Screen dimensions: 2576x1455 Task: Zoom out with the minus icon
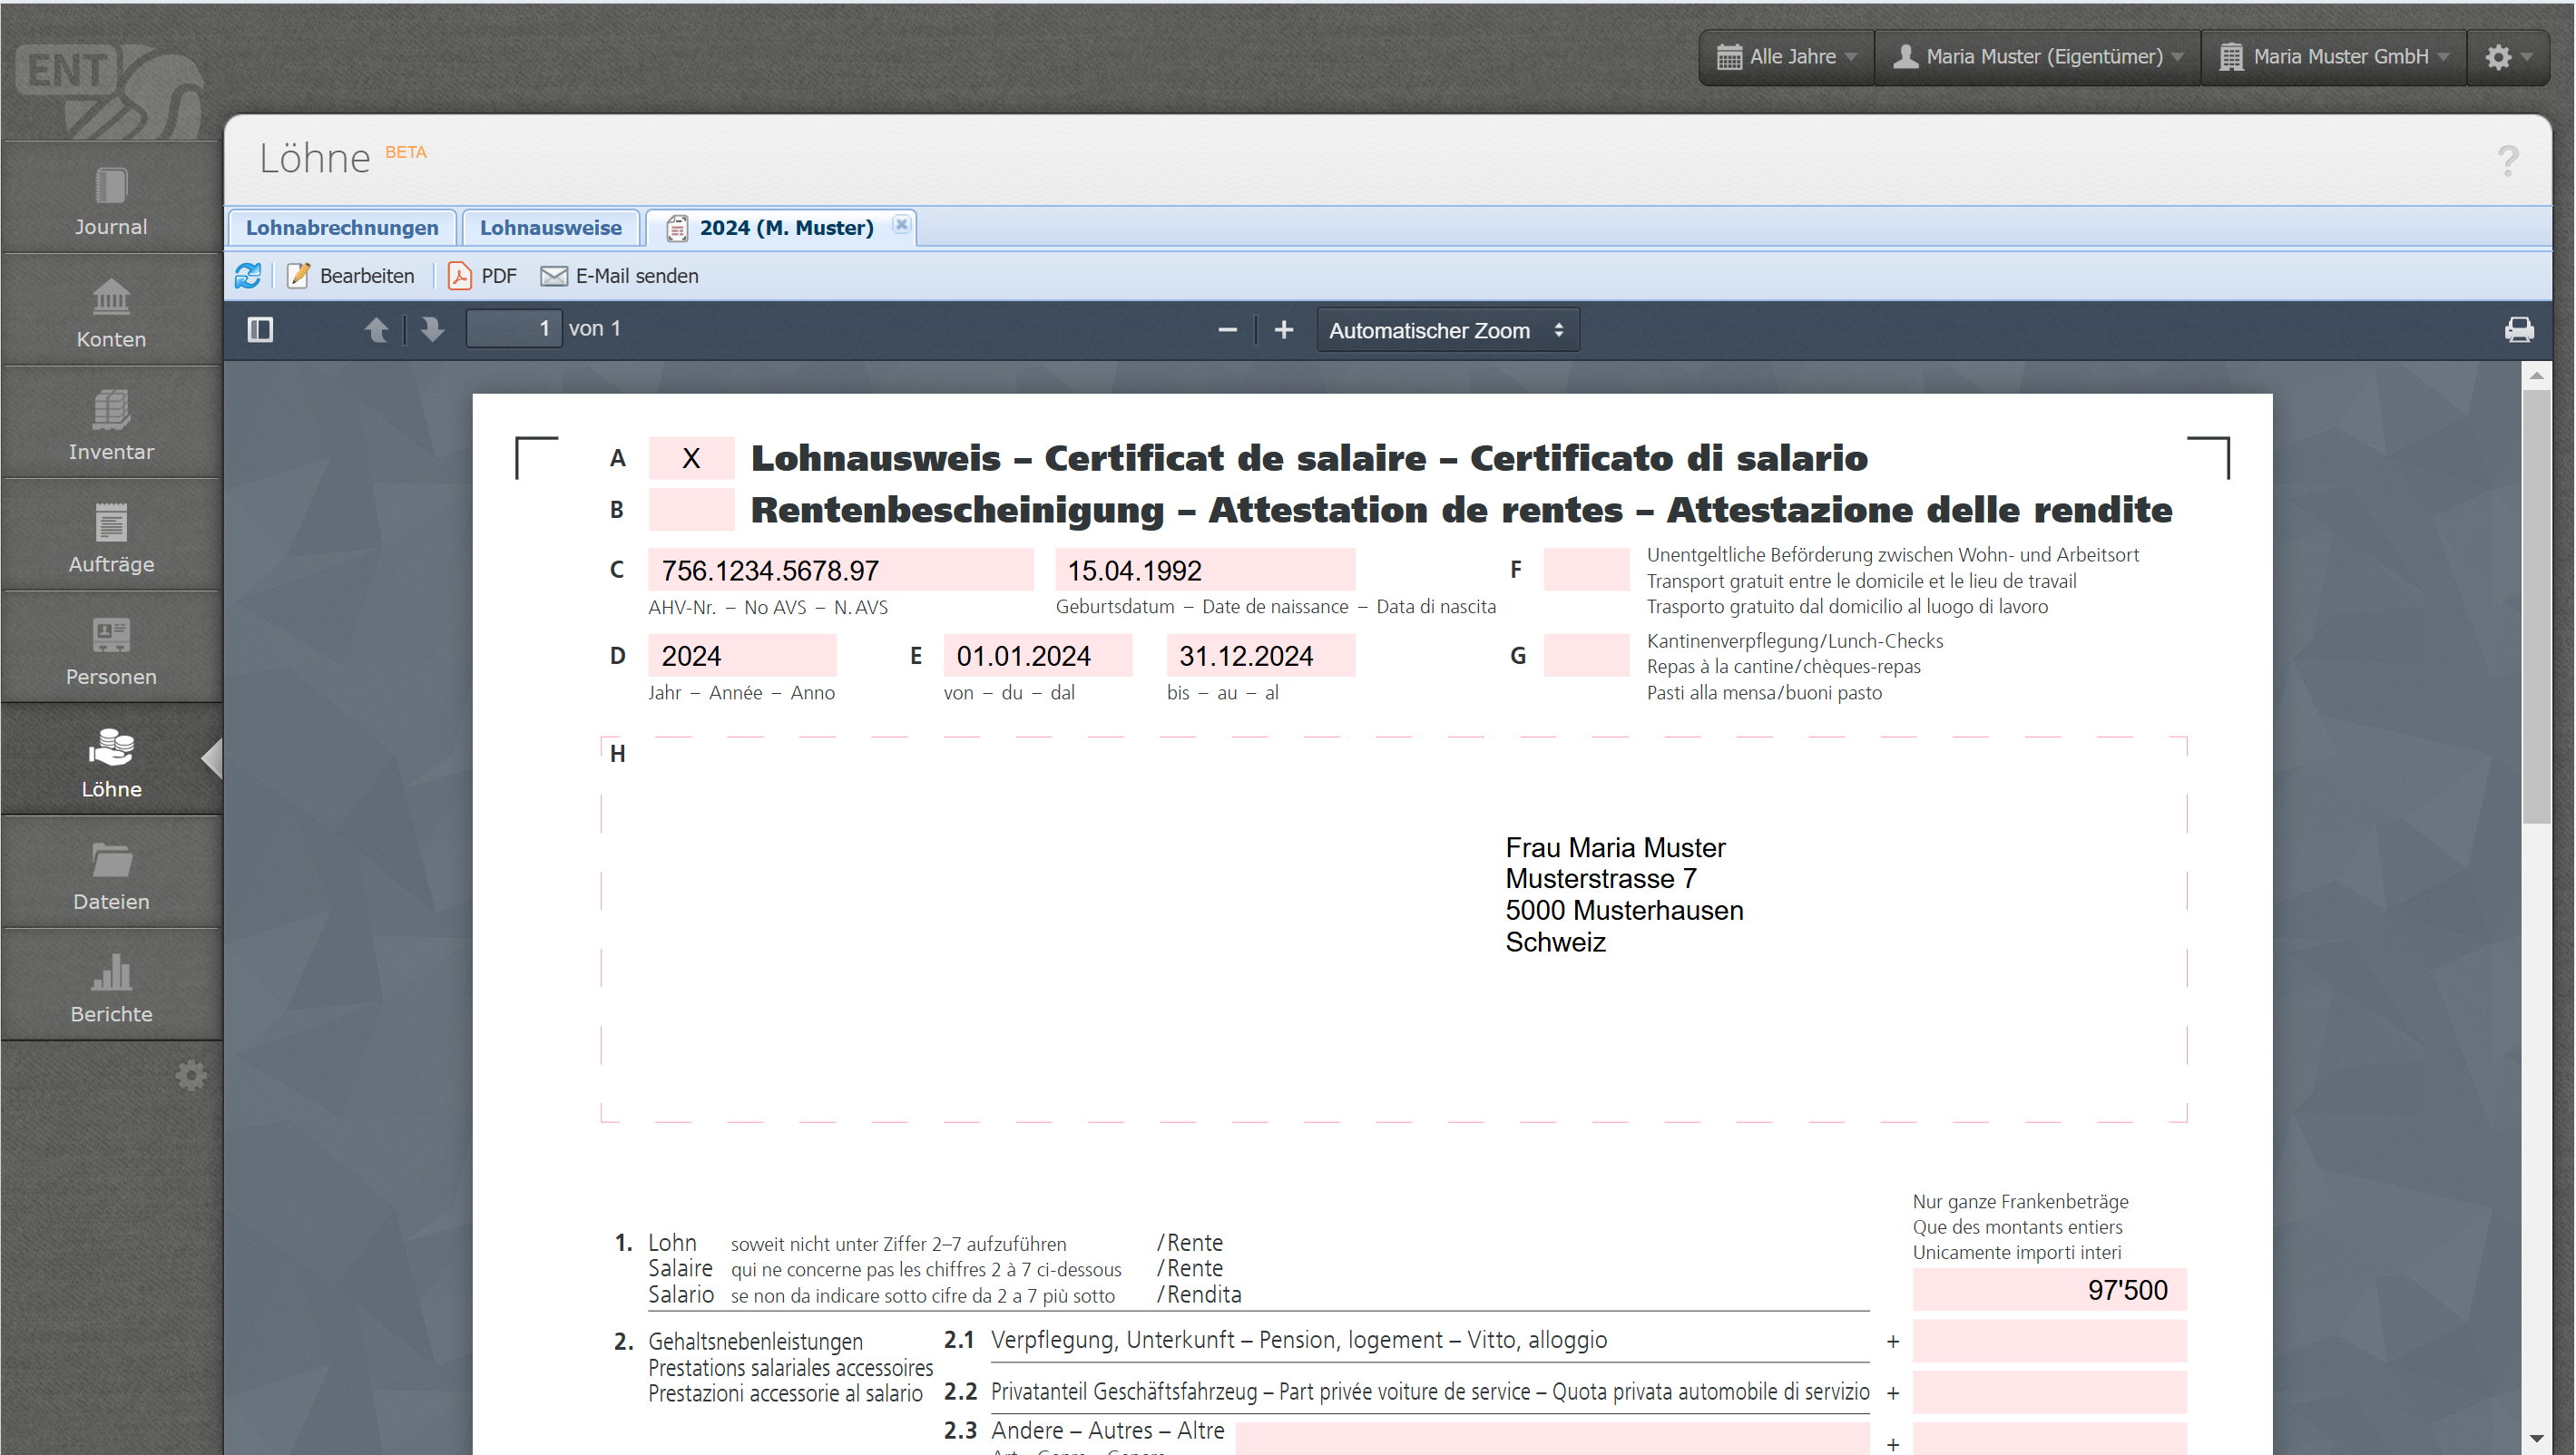(x=1227, y=330)
